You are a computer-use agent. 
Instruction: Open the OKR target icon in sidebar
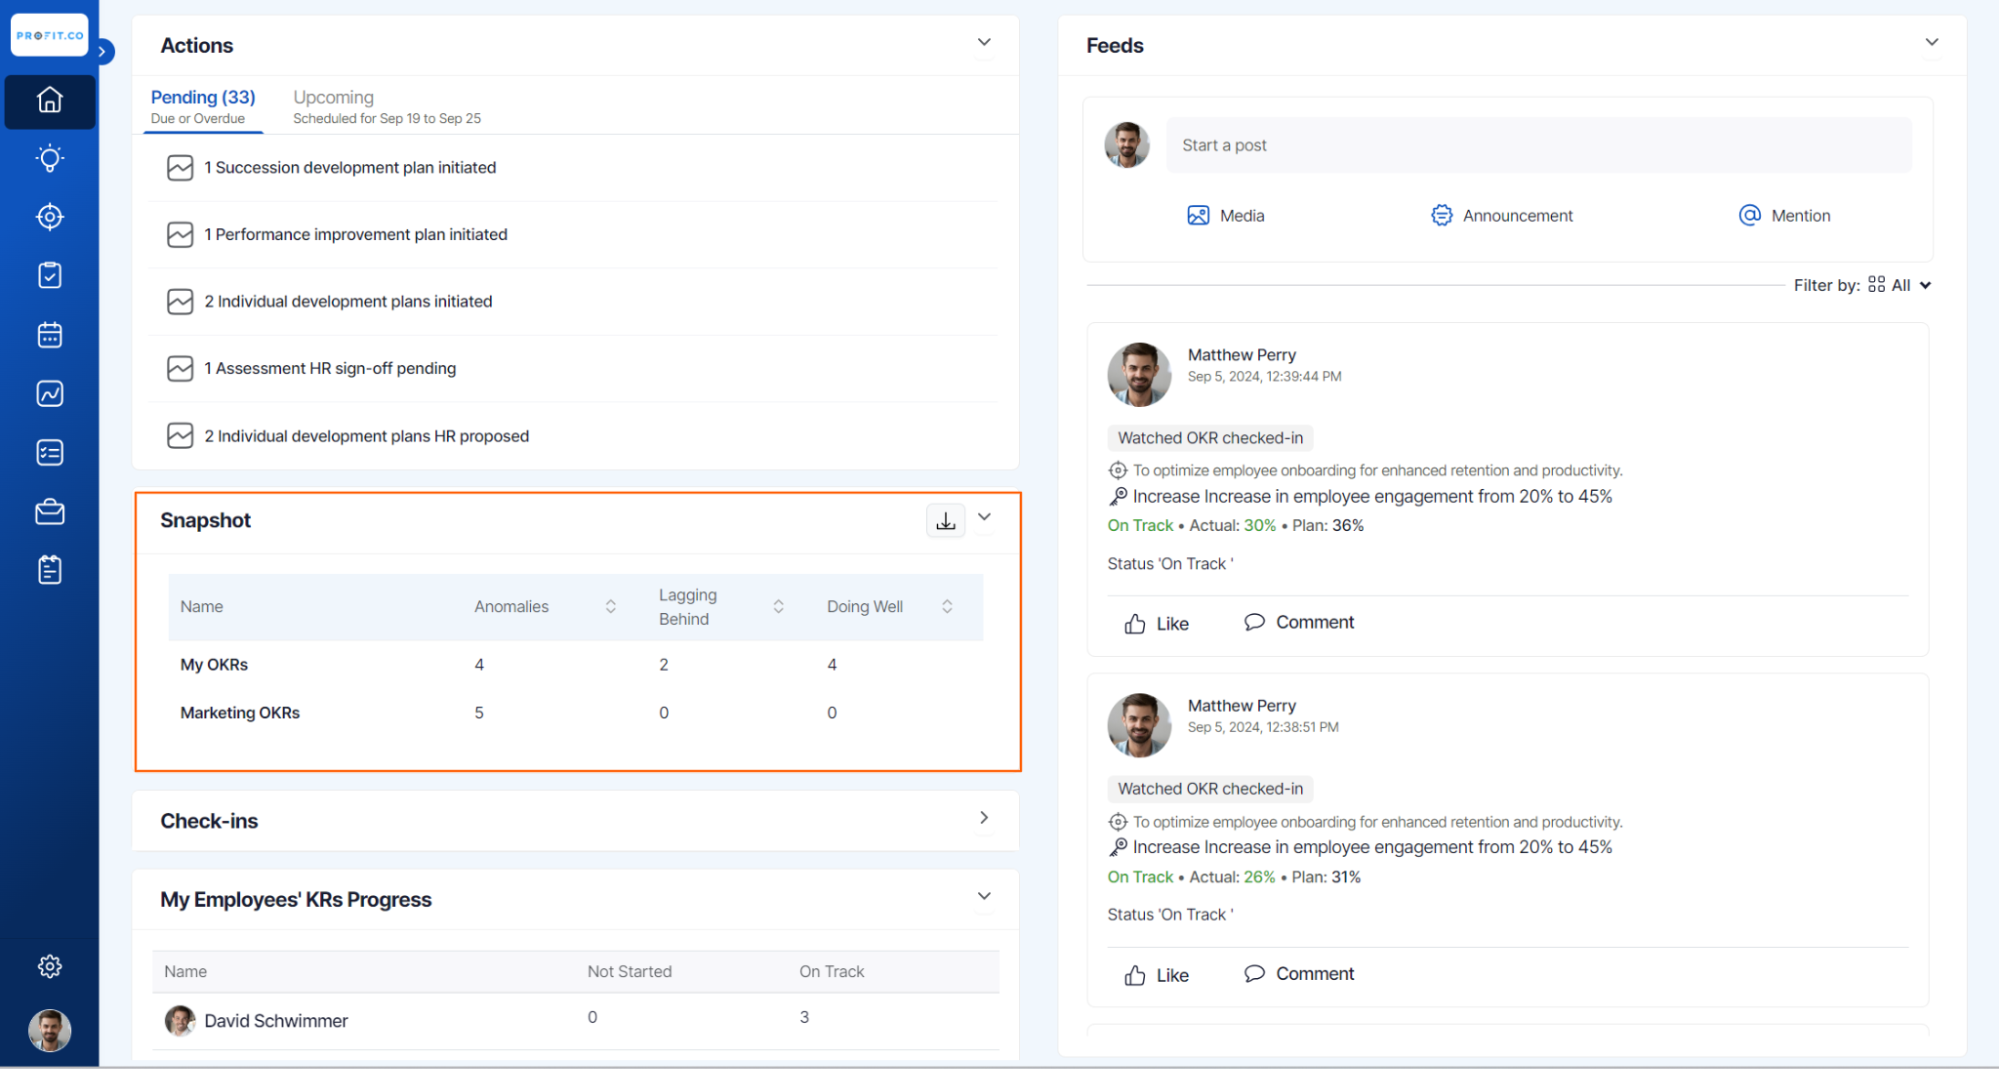[49, 217]
